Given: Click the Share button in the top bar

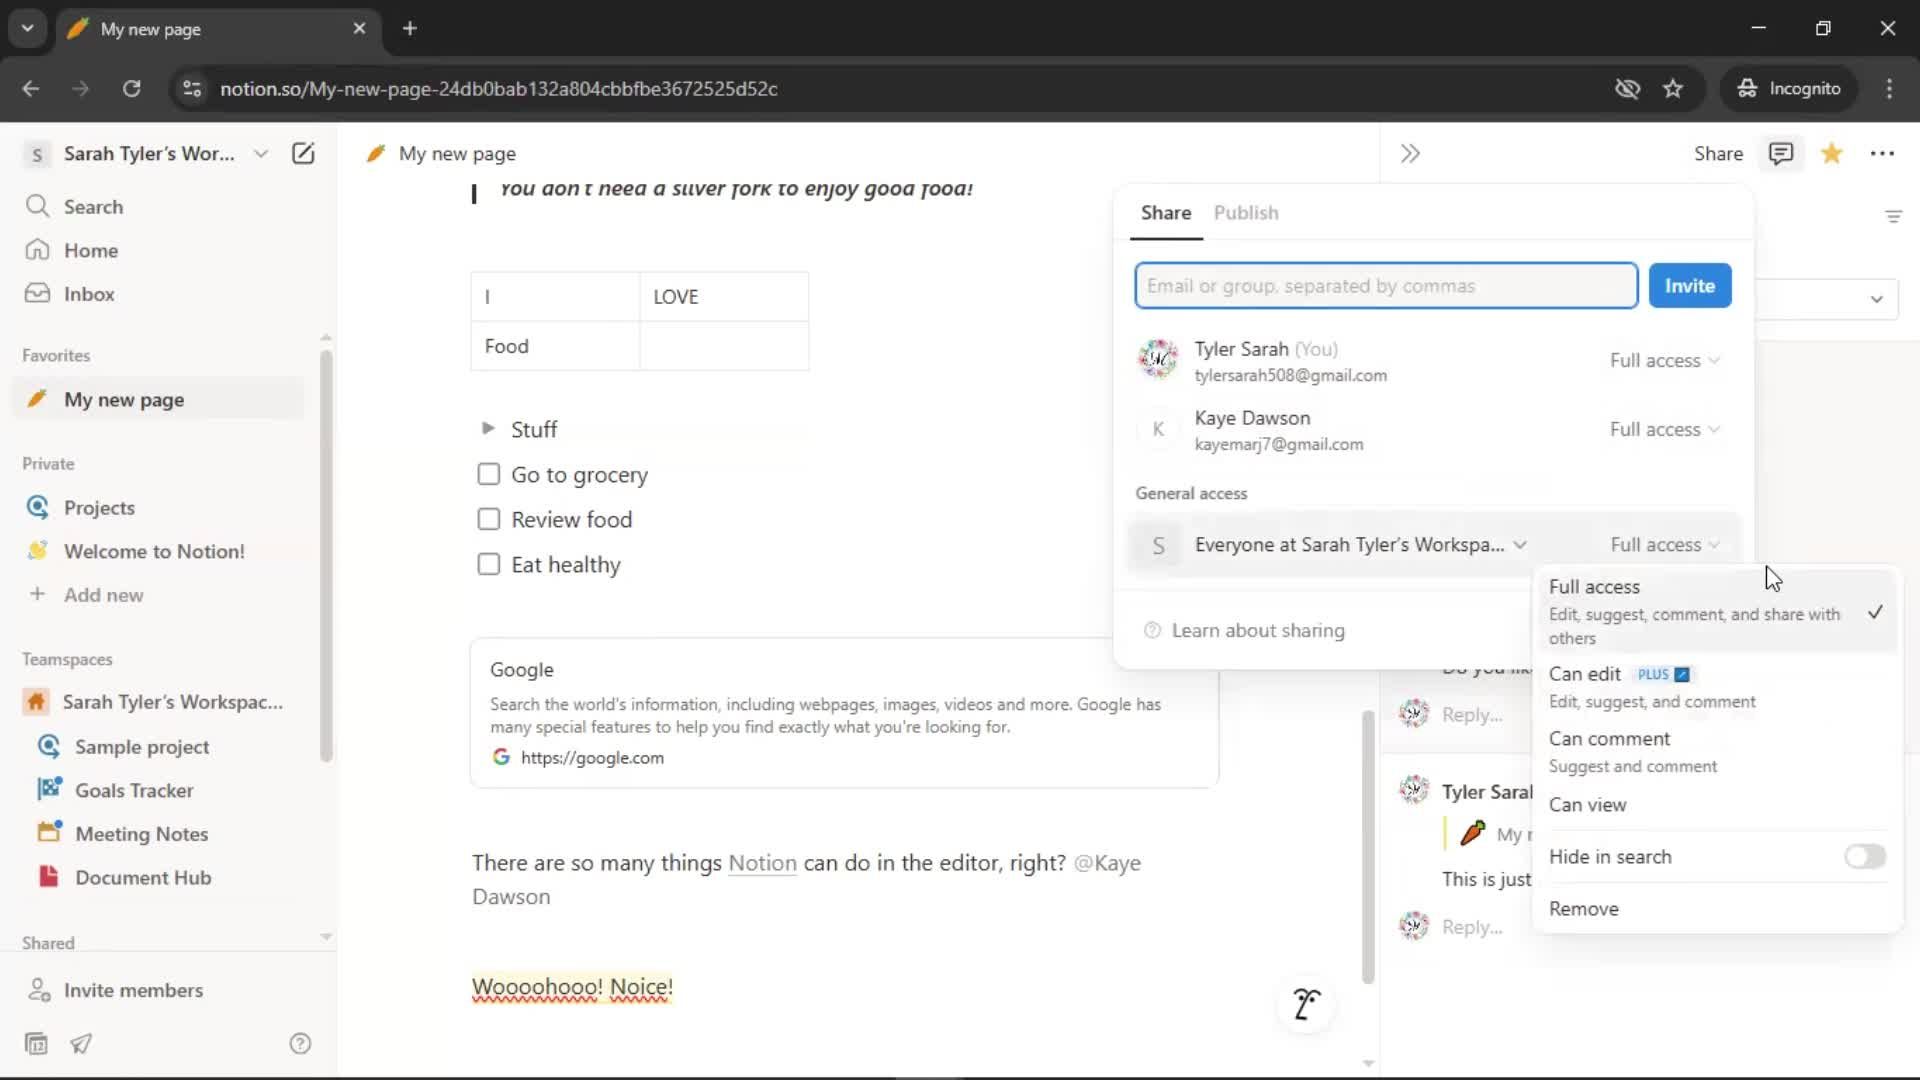Looking at the screenshot, I should pos(1718,153).
